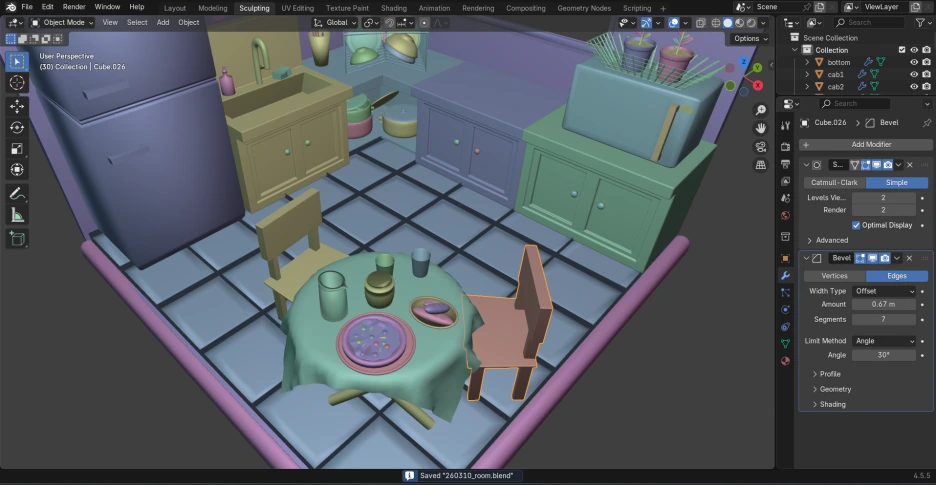Open Global transform orientation dropdown
The height and width of the screenshot is (485, 936).
tap(335, 23)
